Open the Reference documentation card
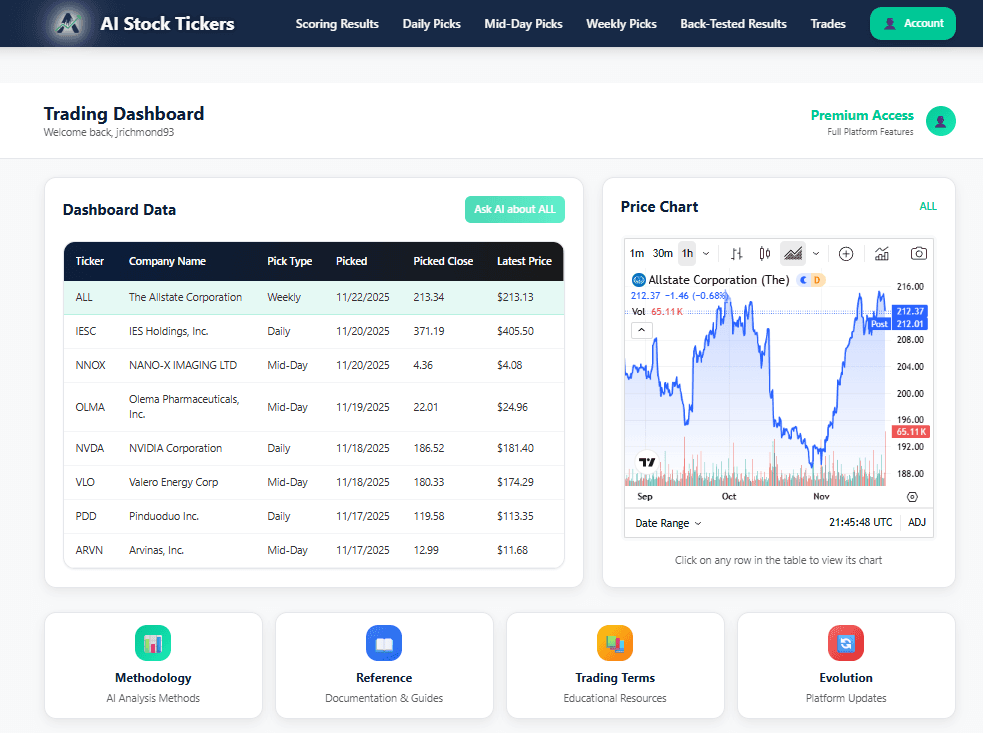This screenshot has width=983, height=733. [384, 665]
